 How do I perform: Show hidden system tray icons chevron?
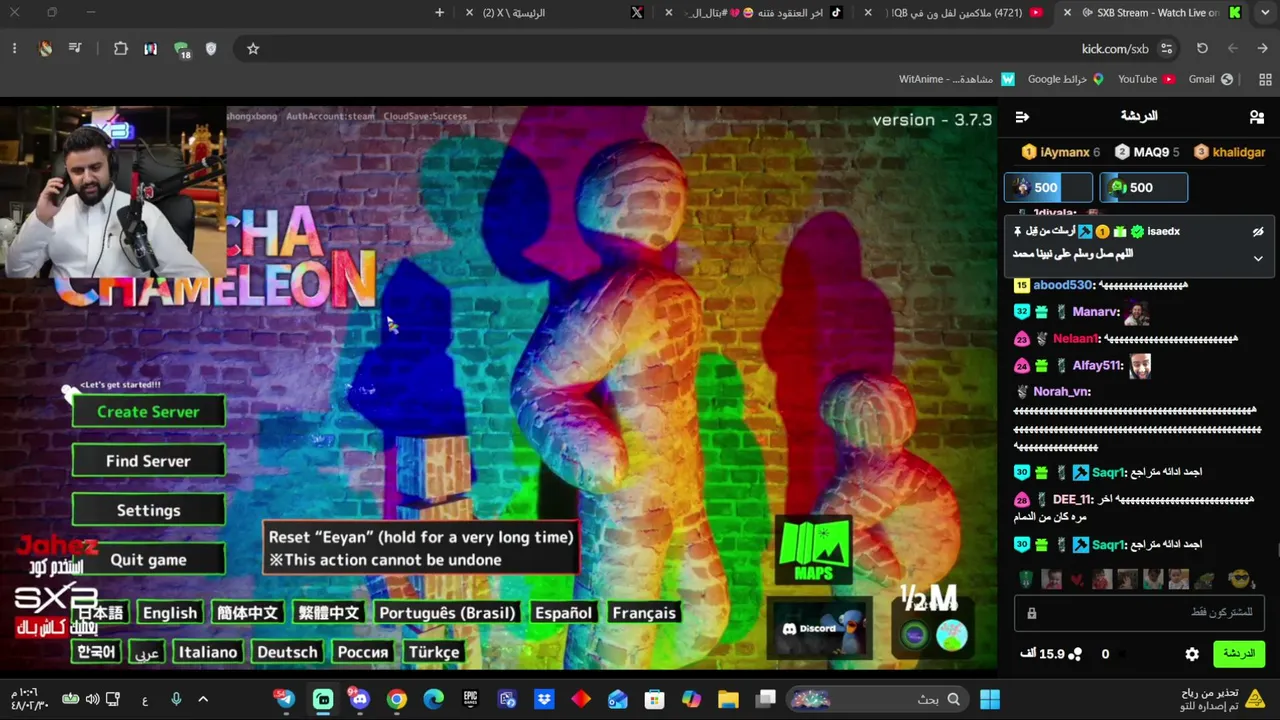tap(203, 699)
